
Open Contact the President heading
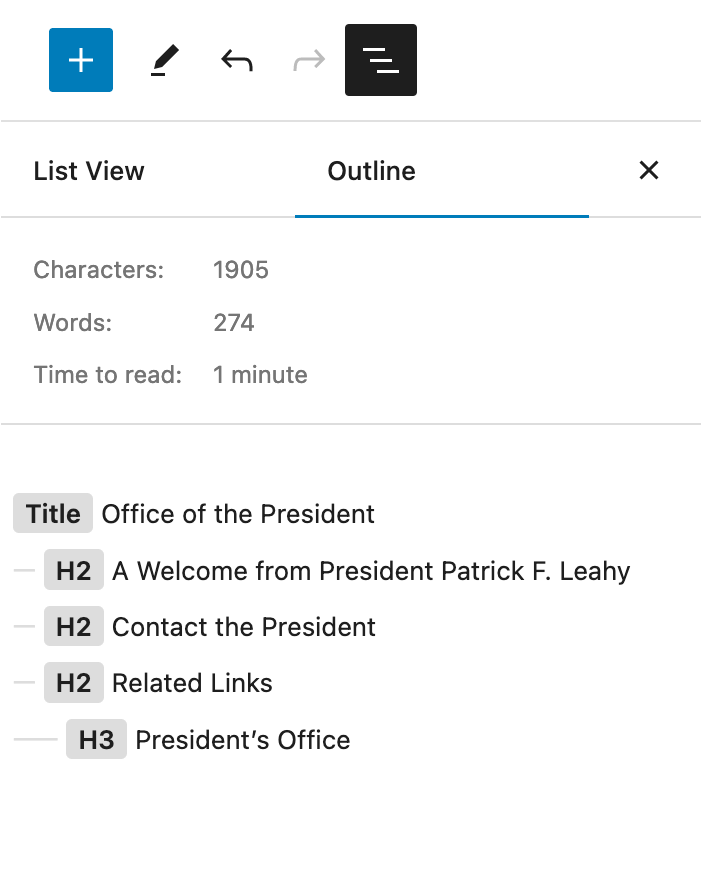(x=244, y=627)
